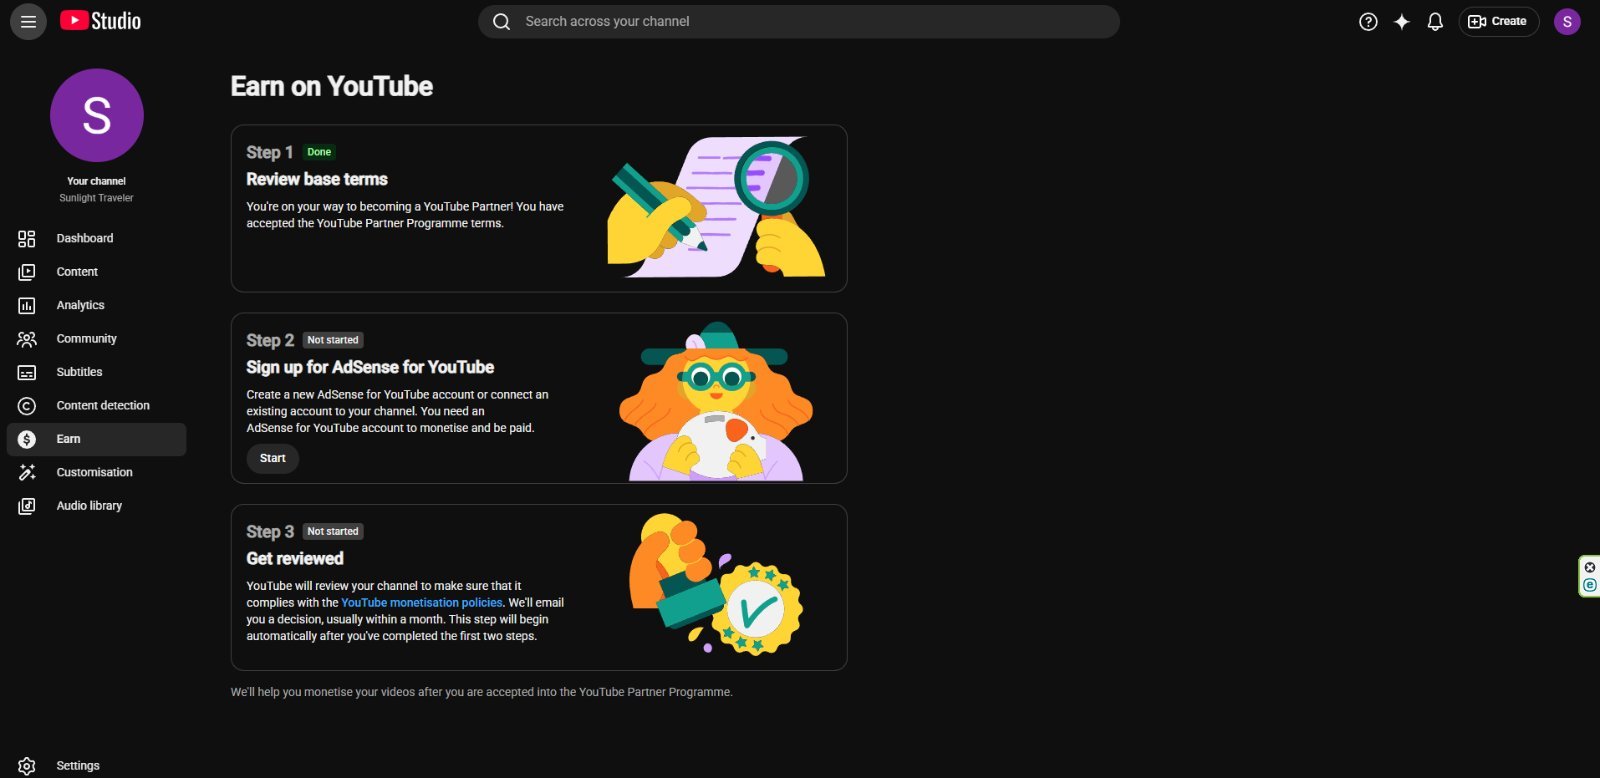Open the Help question mark icon
This screenshot has width=1600, height=778.
coord(1368,21)
